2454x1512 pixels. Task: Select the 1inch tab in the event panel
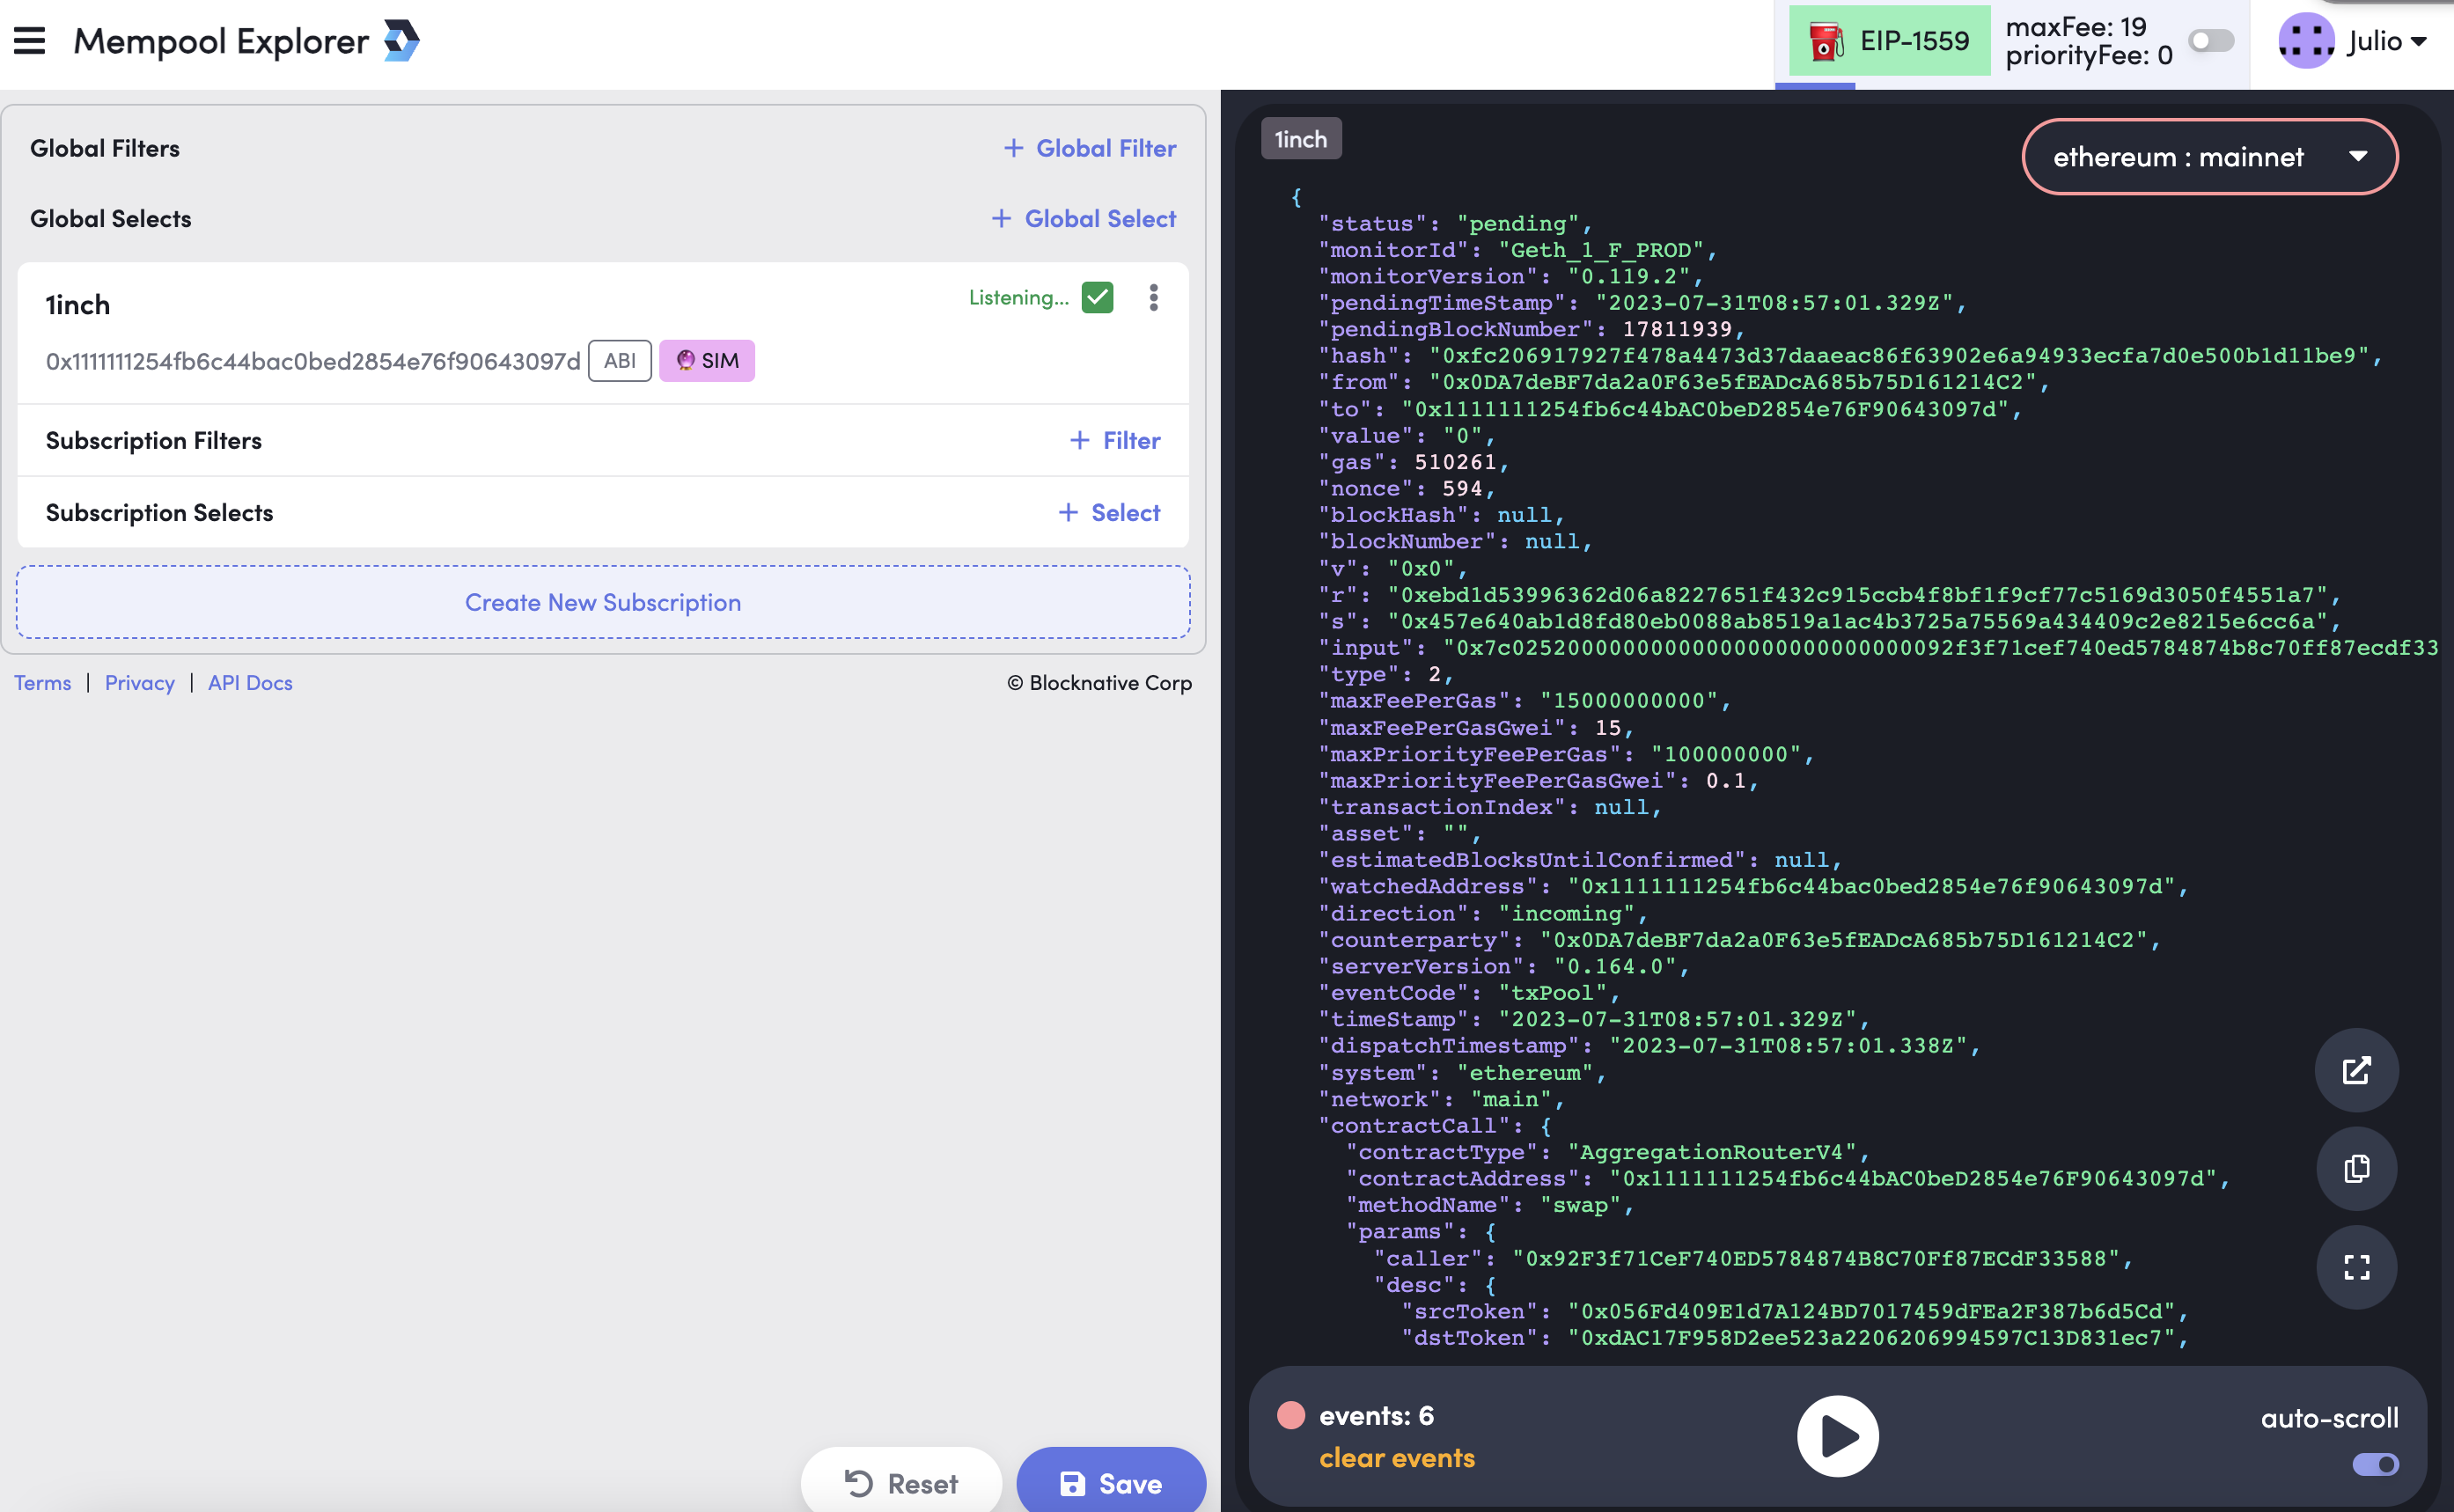click(x=1300, y=138)
